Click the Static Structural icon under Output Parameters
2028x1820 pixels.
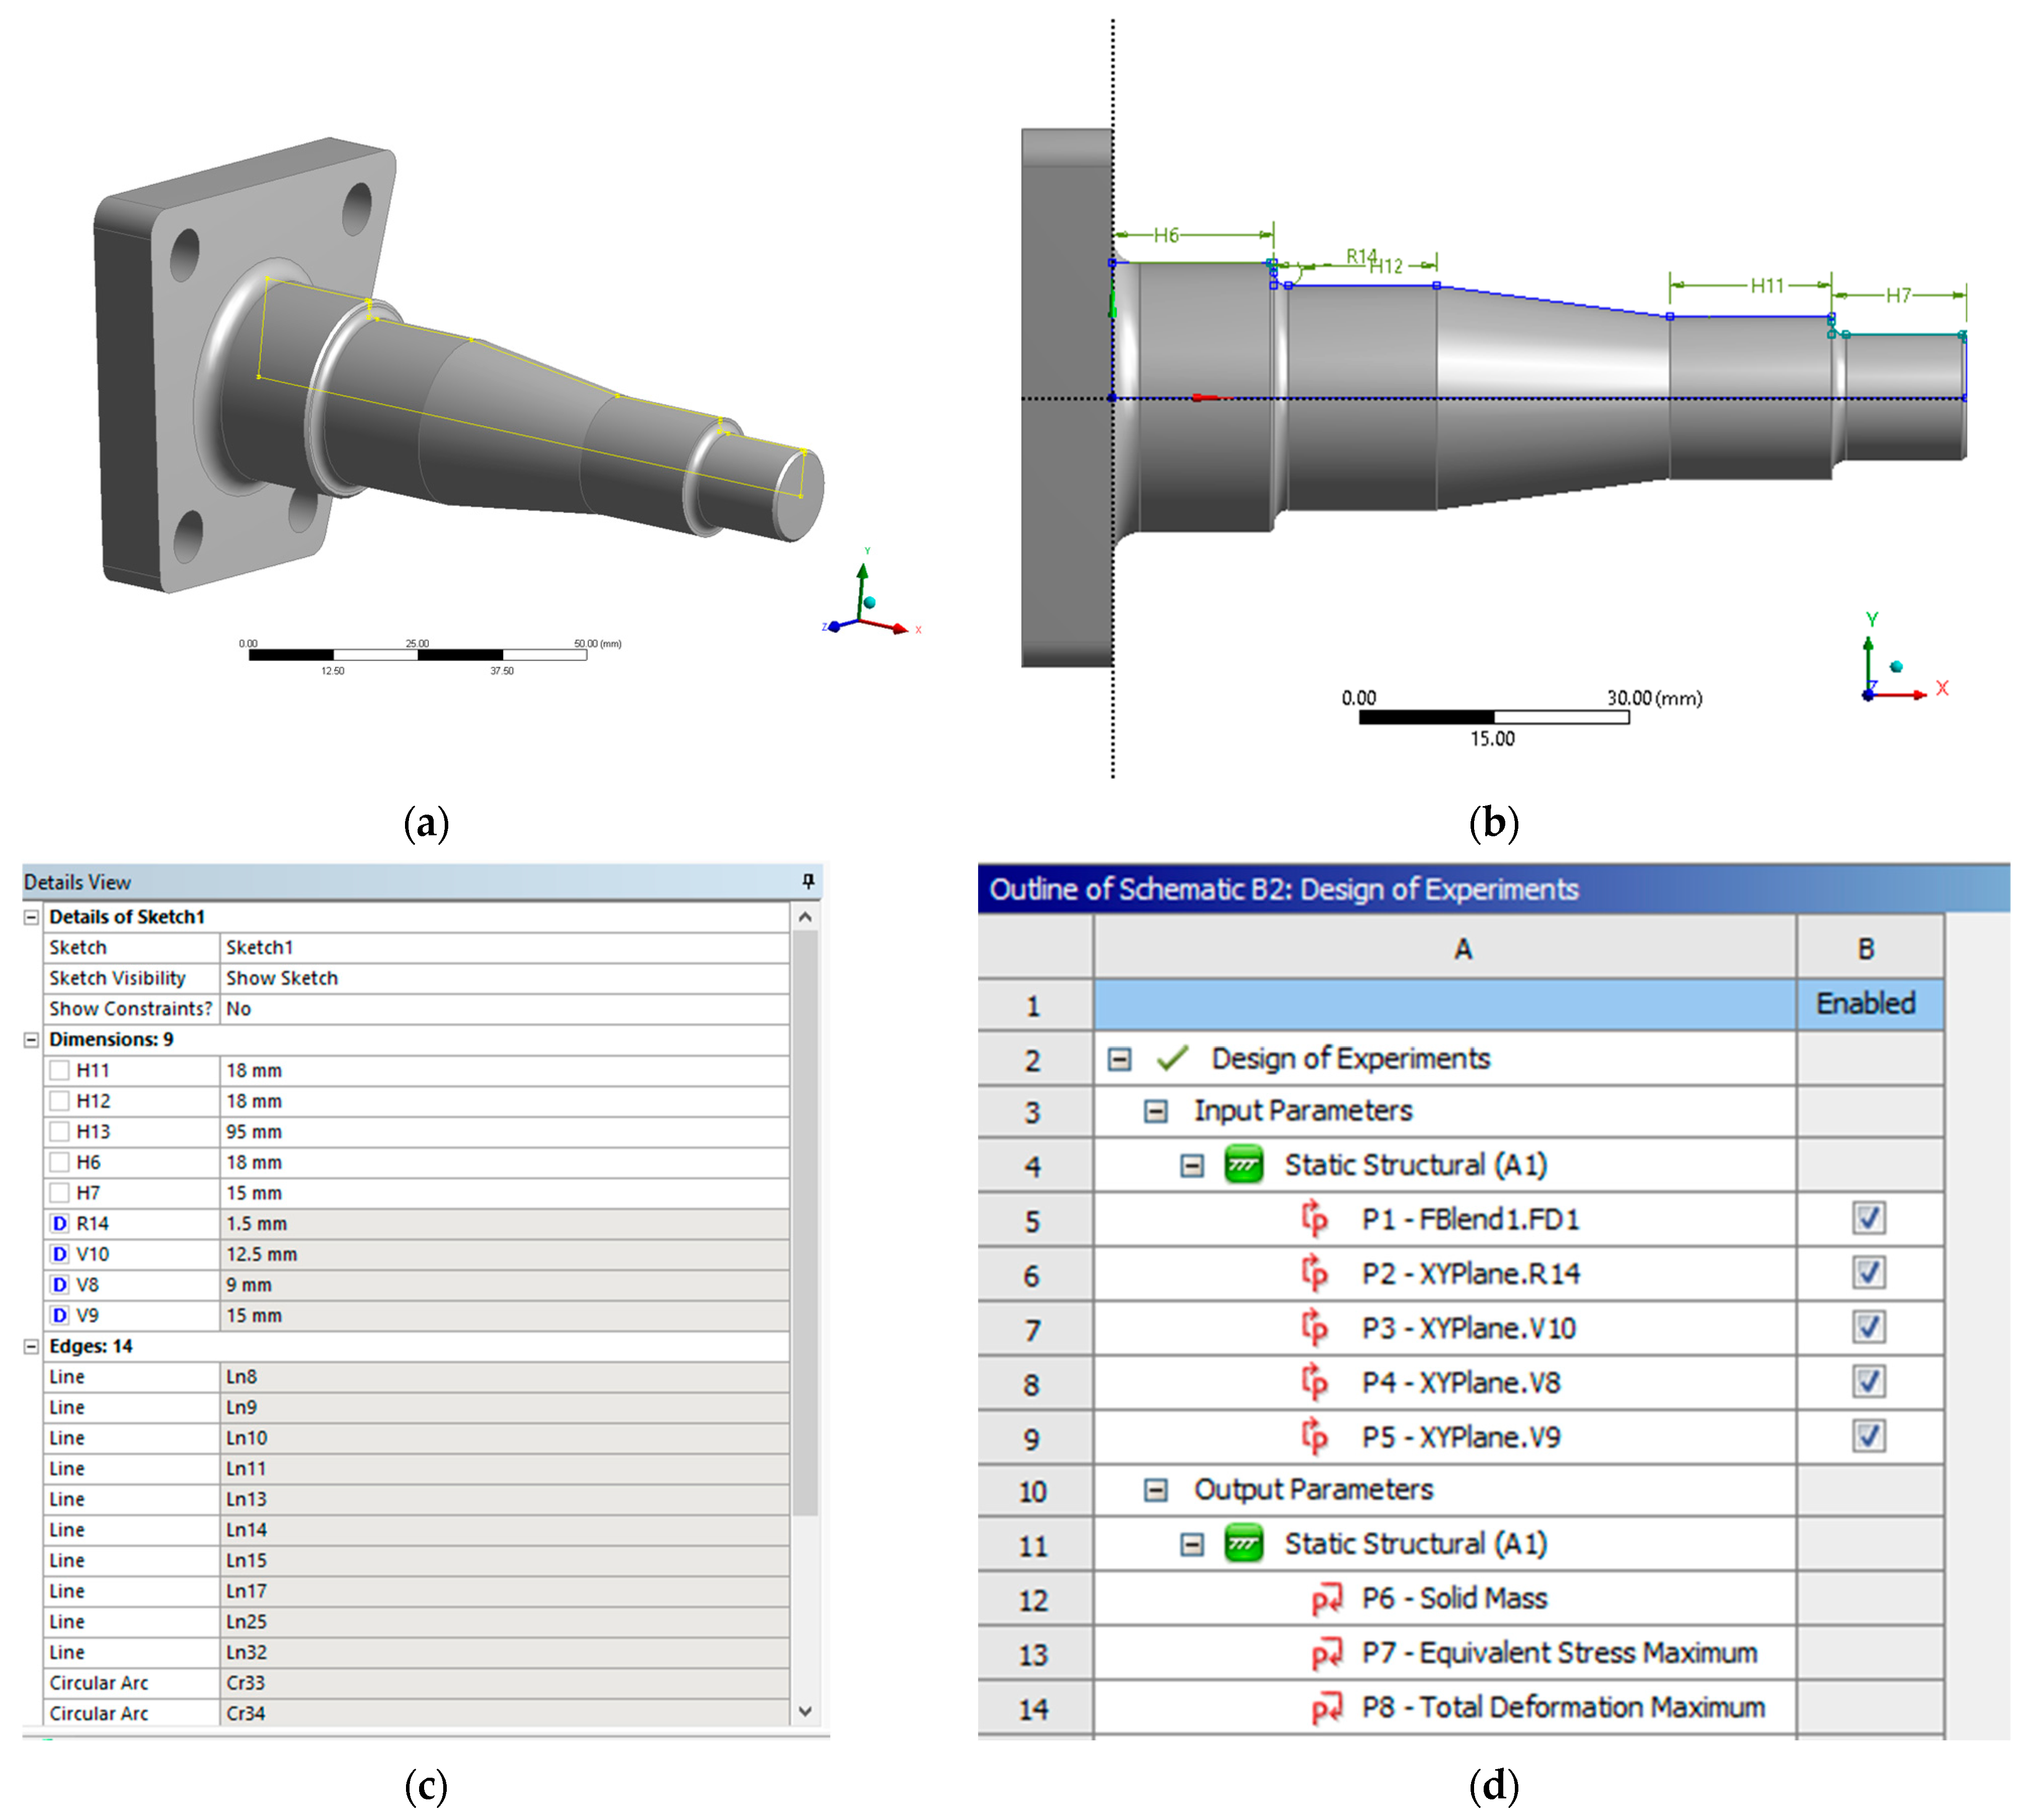(1243, 1544)
